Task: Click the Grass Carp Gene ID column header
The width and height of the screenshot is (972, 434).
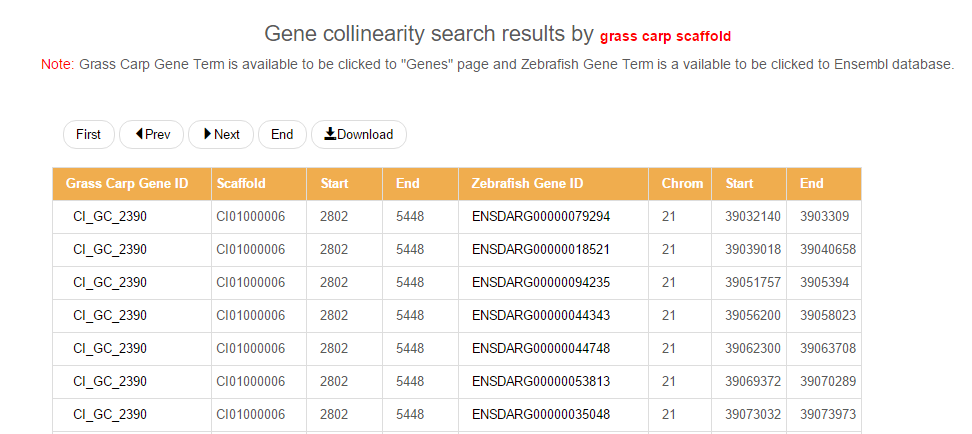Action: pos(127,183)
